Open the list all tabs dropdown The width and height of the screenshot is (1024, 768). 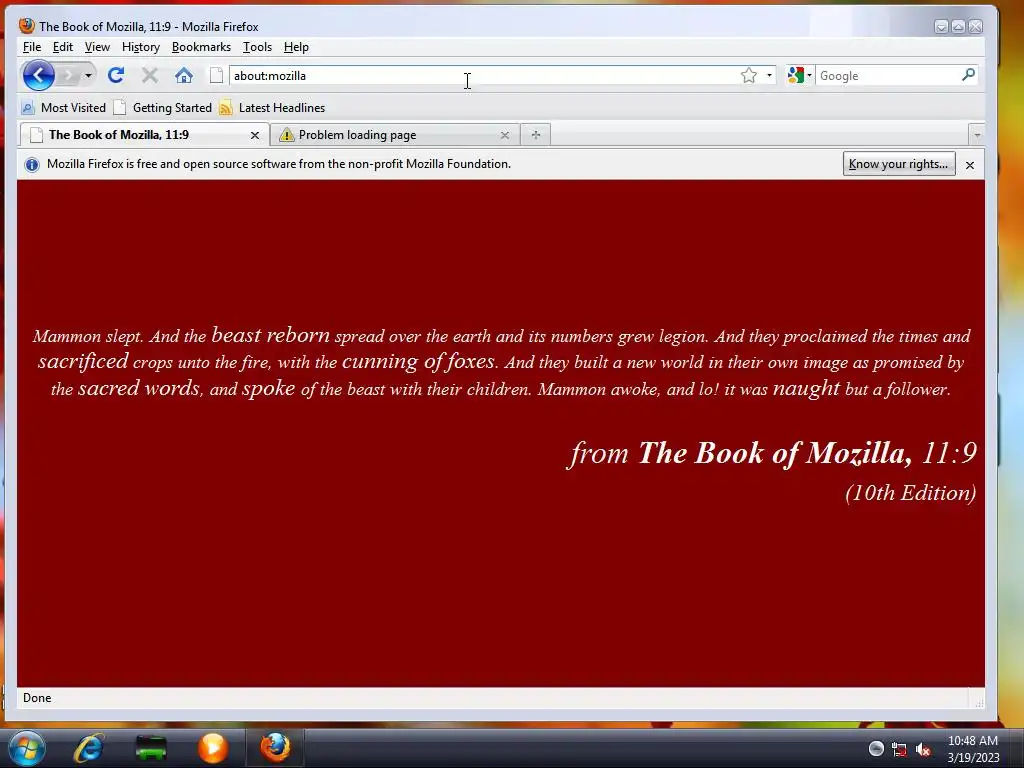pos(977,135)
